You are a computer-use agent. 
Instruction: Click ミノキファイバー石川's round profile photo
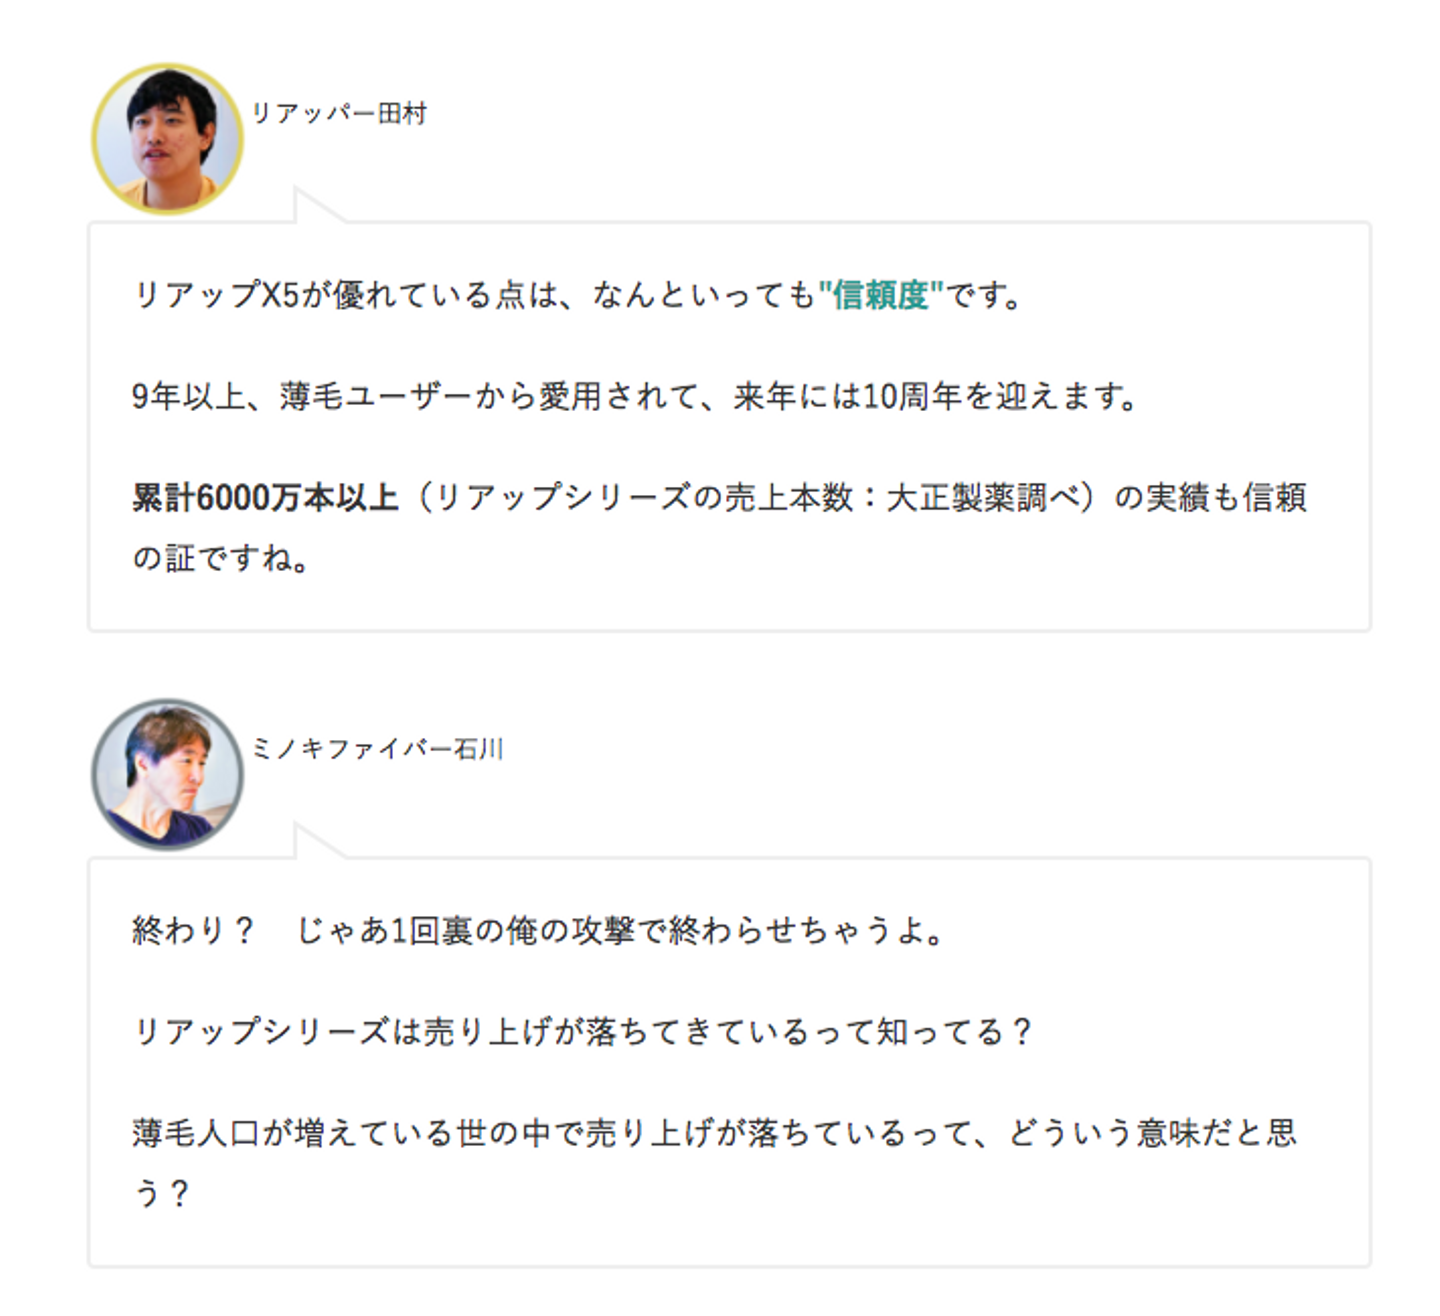pos(167,774)
